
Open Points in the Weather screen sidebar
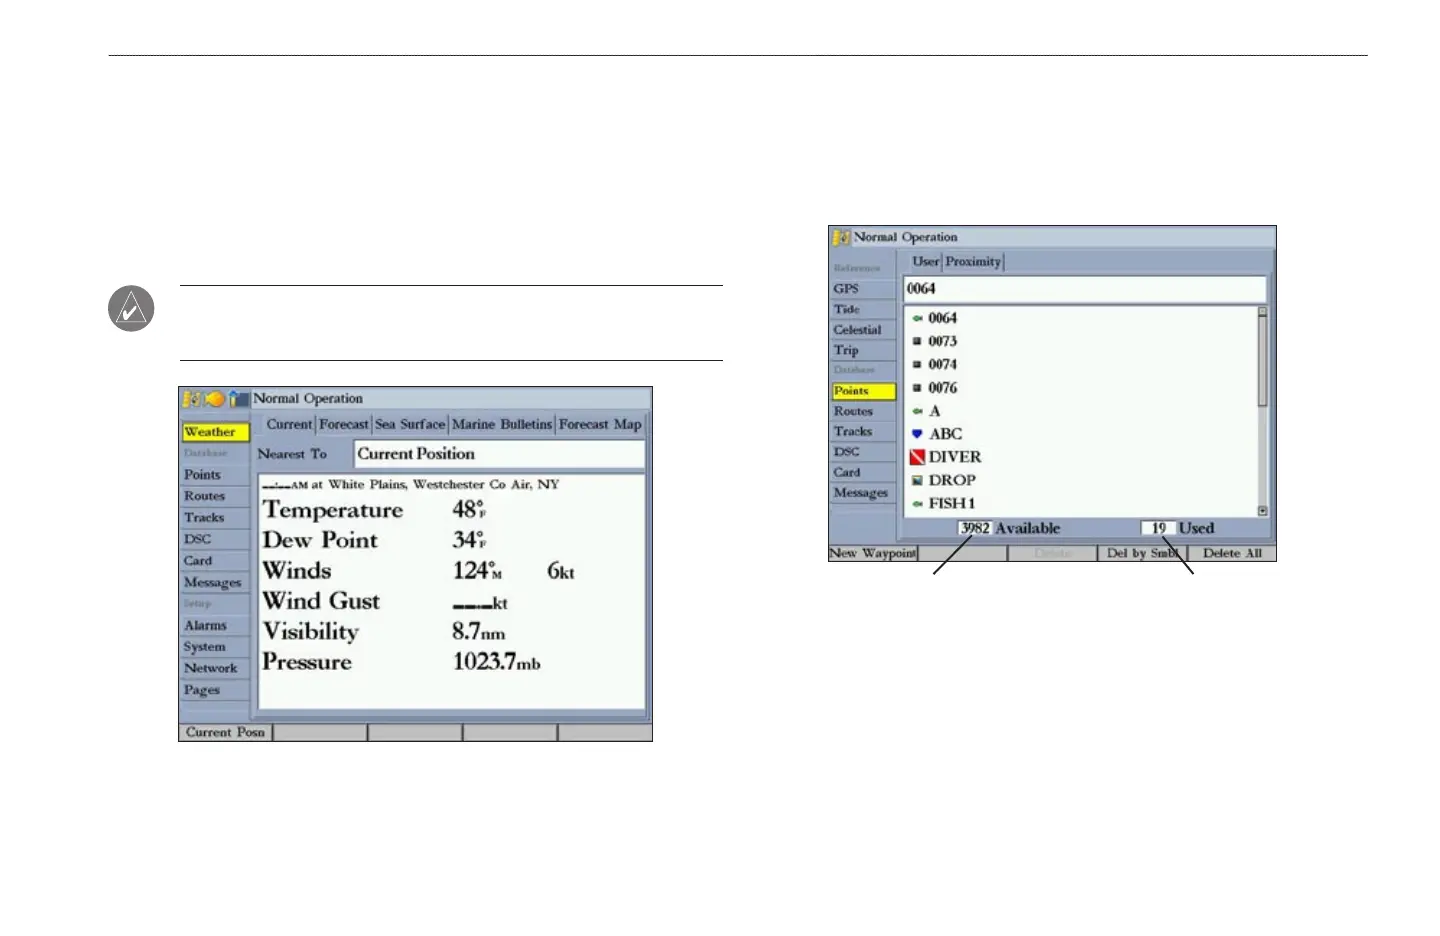[215, 475]
